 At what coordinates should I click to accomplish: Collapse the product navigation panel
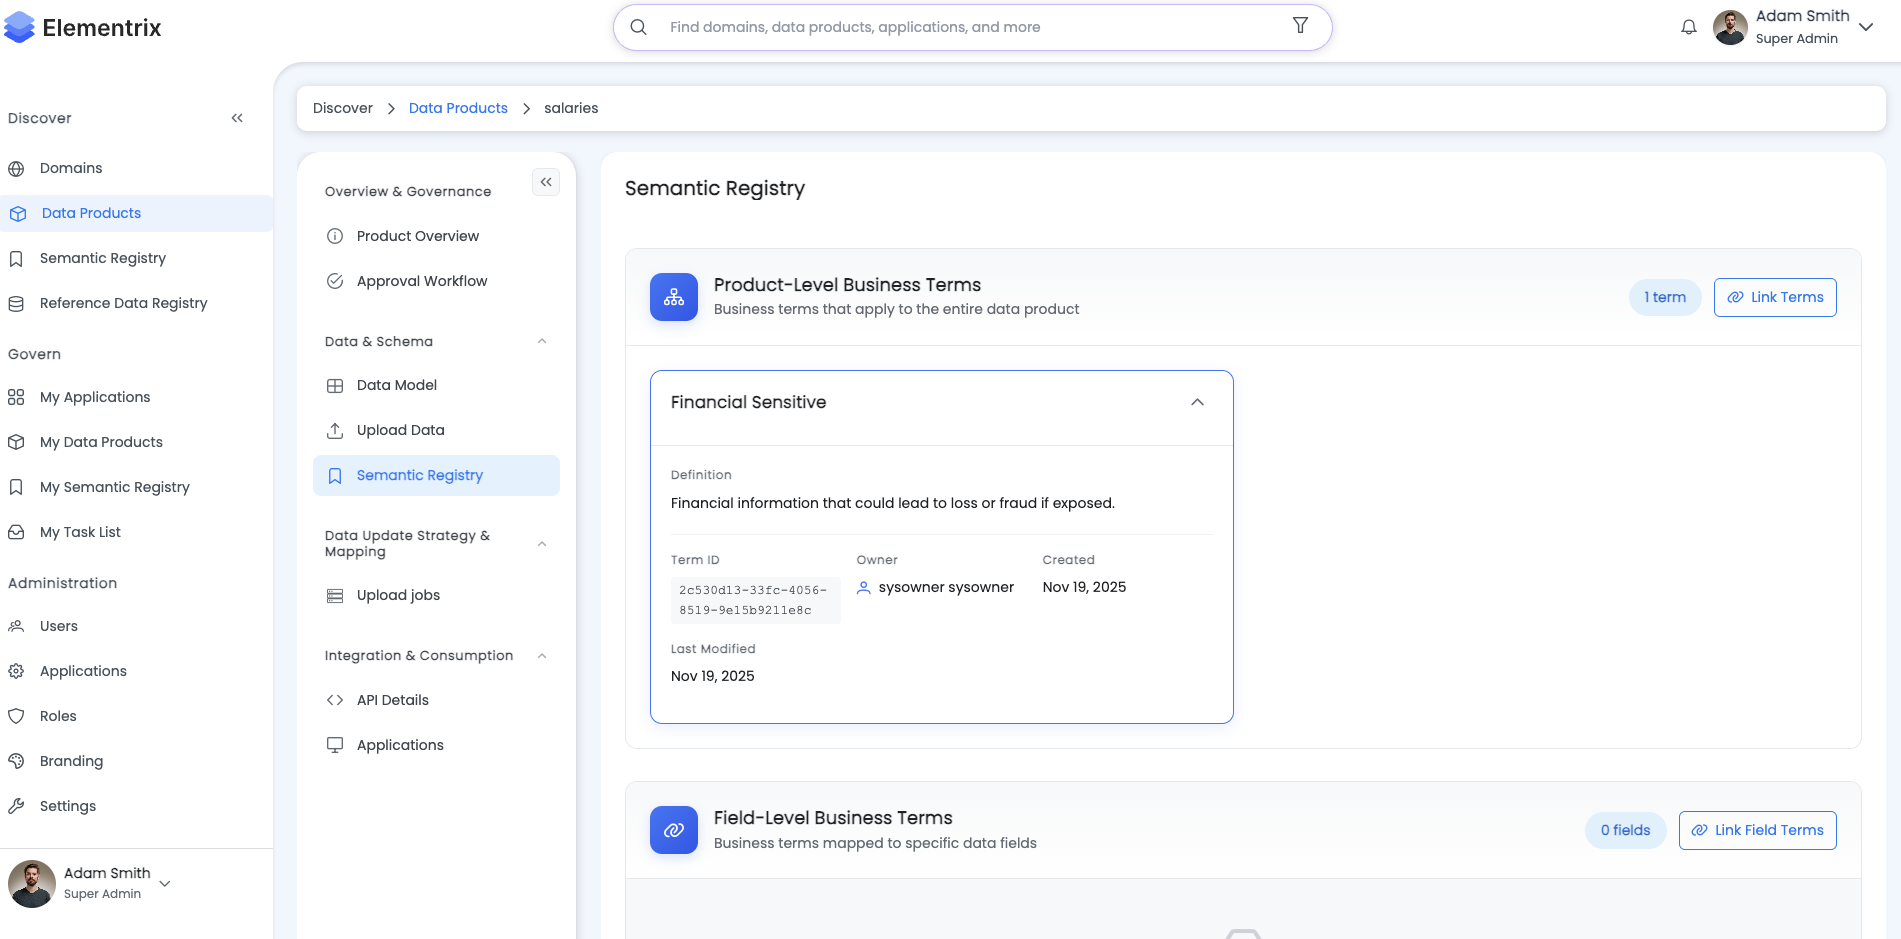coord(546,182)
